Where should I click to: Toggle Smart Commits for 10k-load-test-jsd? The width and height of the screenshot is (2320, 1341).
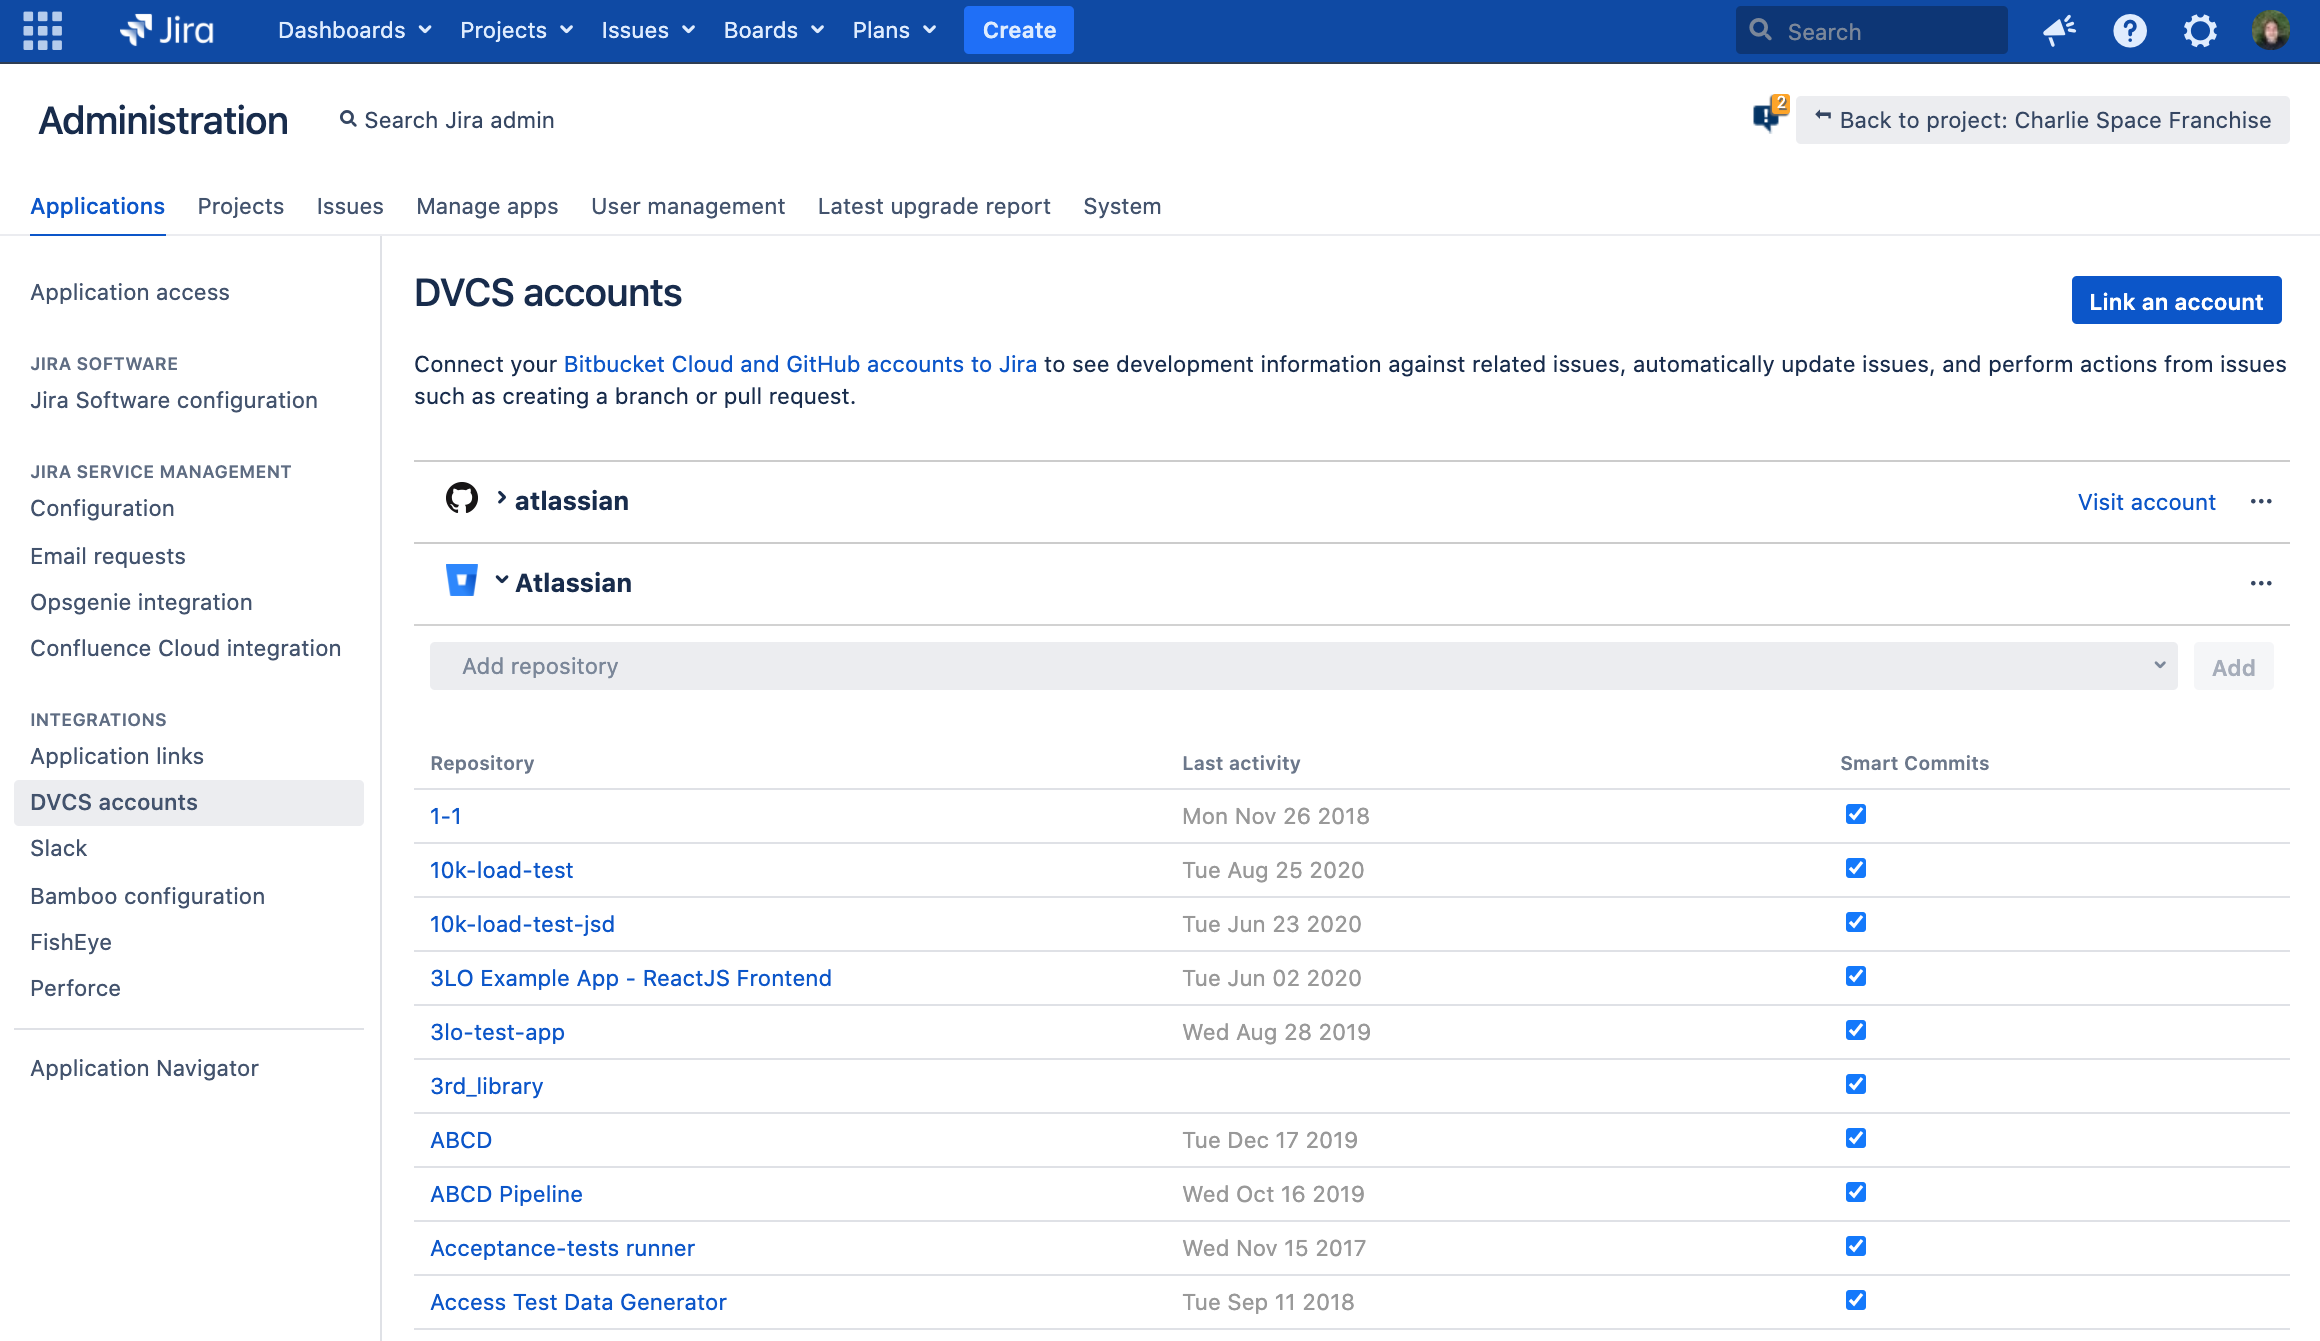(1856, 922)
